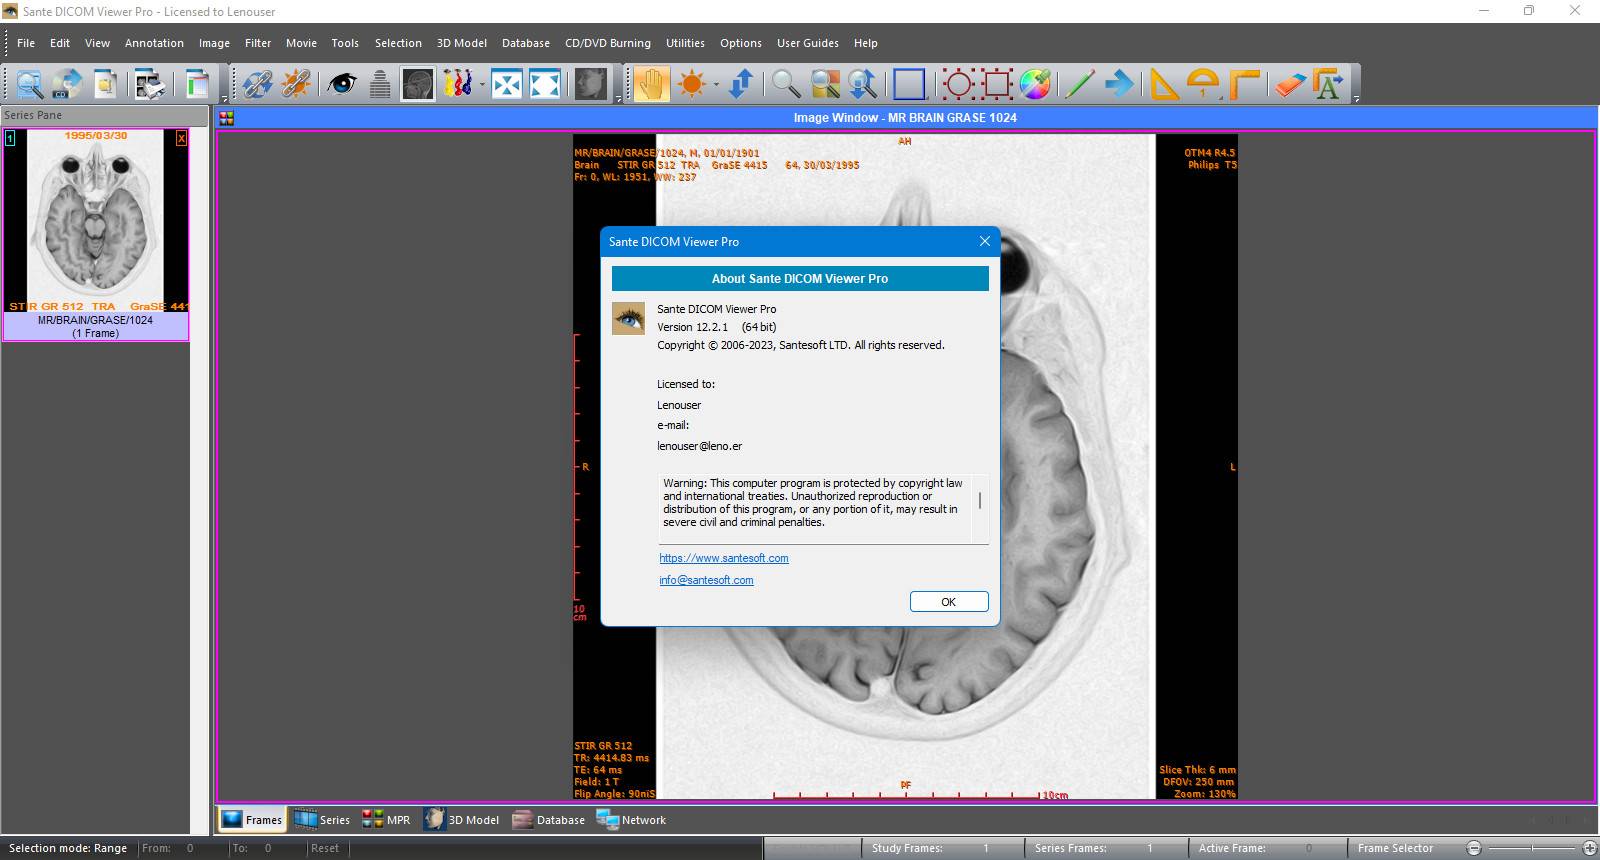1600x860 pixels.
Task: Select the green pencil draw tool
Action: click(x=1080, y=84)
